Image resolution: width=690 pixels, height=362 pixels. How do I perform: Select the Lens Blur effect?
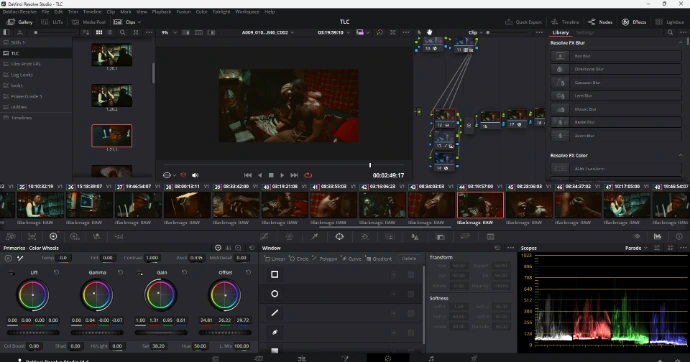click(x=616, y=96)
